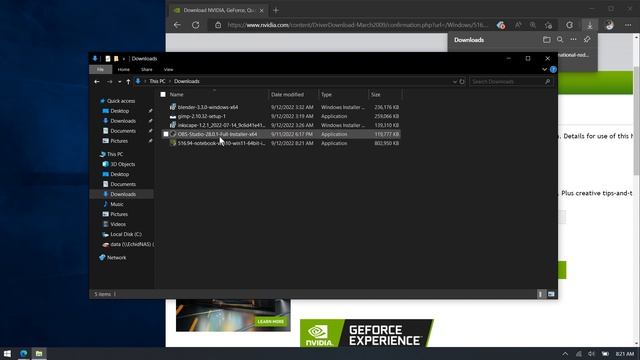This screenshot has width=640, height=360.
Task: Click File Explorer icon on taskbar
Action: pyautogui.click(x=39, y=353)
